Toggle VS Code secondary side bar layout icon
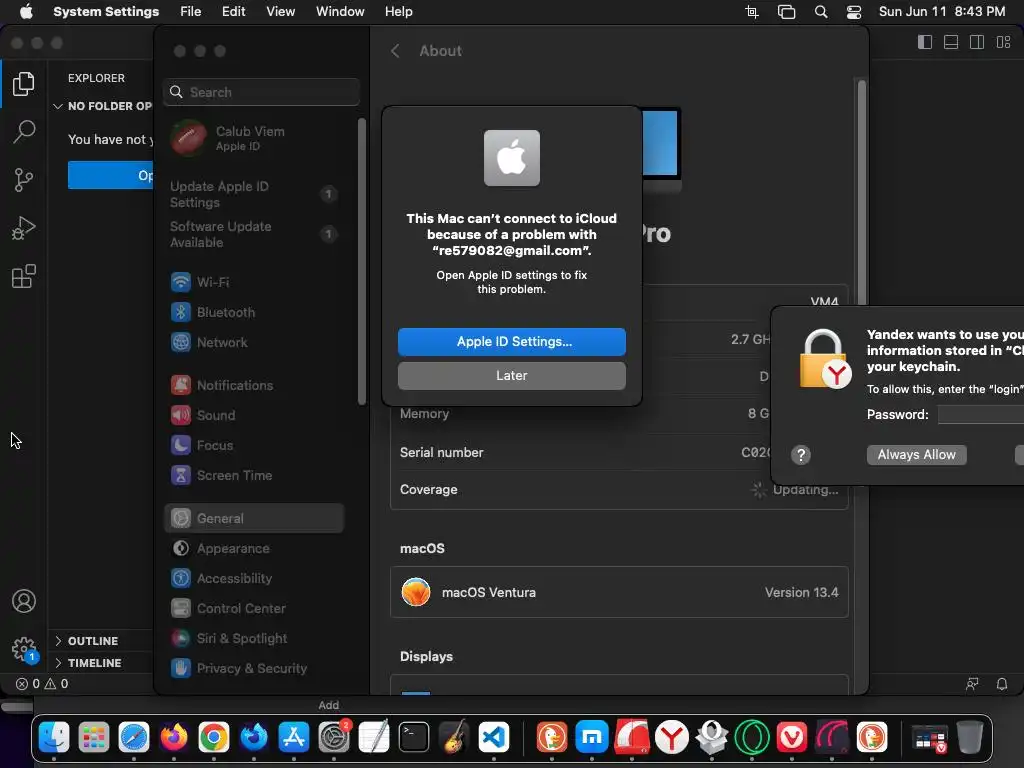 click(977, 42)
